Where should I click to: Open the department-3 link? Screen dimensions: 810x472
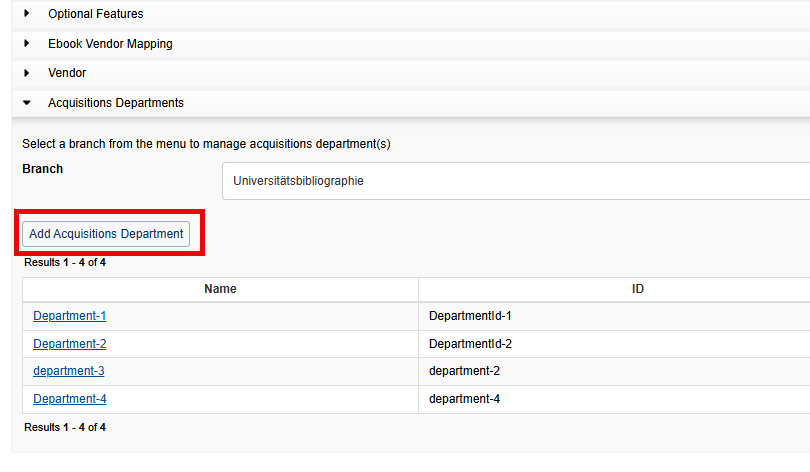[68, 371]
